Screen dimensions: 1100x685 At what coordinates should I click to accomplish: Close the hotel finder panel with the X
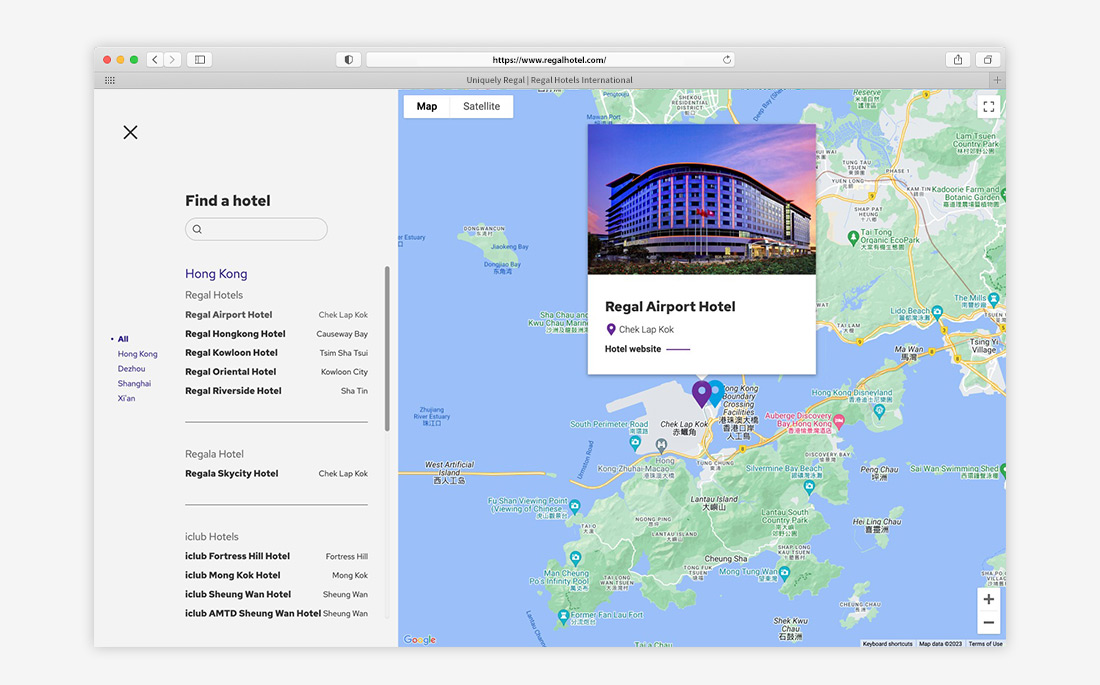(130, 132)
